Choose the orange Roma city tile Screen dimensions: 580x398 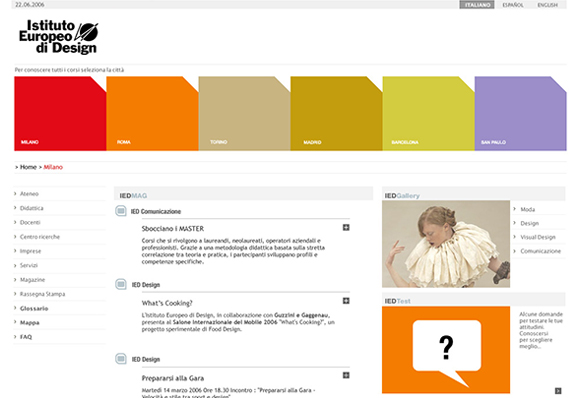[152, 114]
